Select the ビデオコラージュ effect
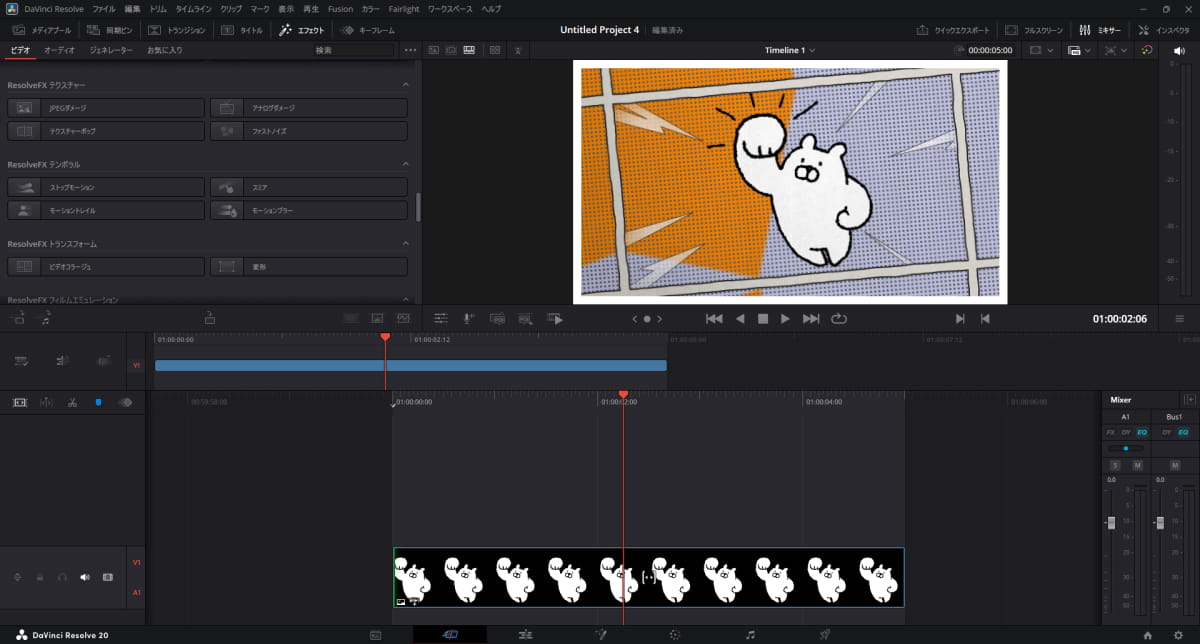 pos(106,267)
